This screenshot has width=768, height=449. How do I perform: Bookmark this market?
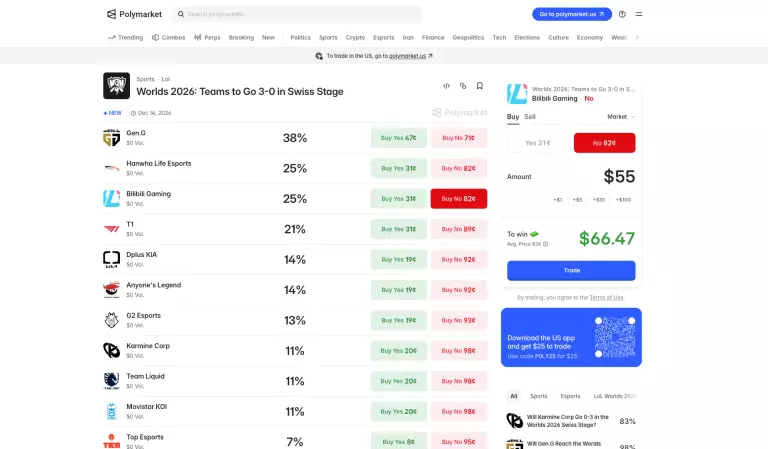point(480,86)
